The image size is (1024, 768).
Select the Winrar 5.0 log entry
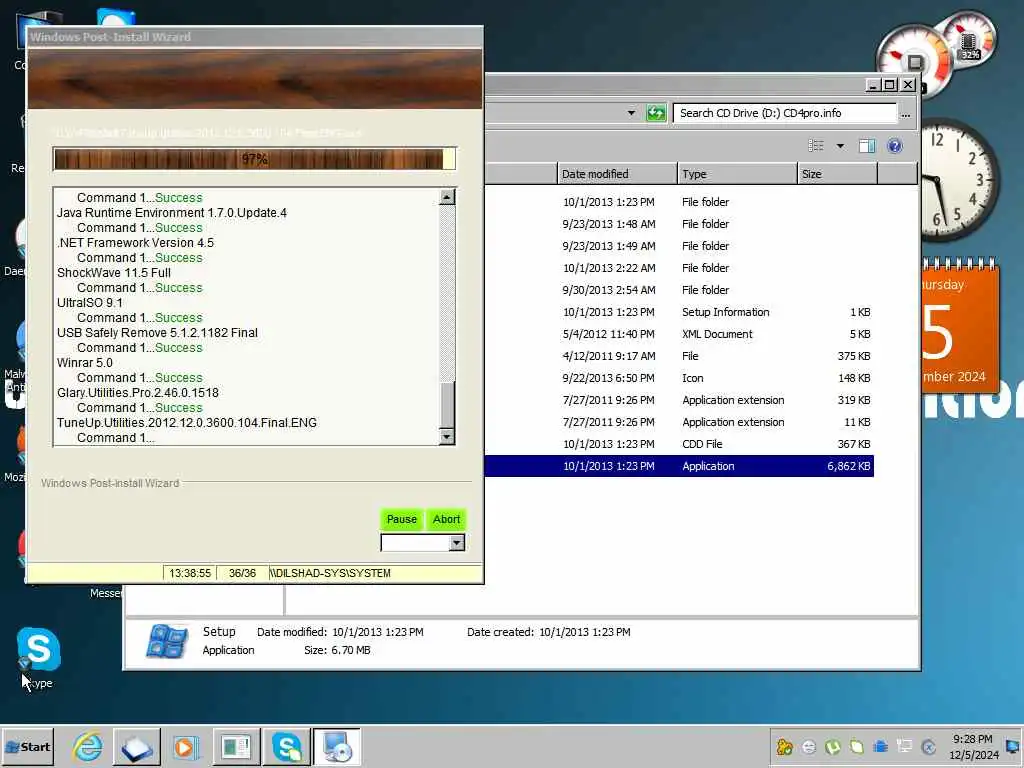point(85,362)
